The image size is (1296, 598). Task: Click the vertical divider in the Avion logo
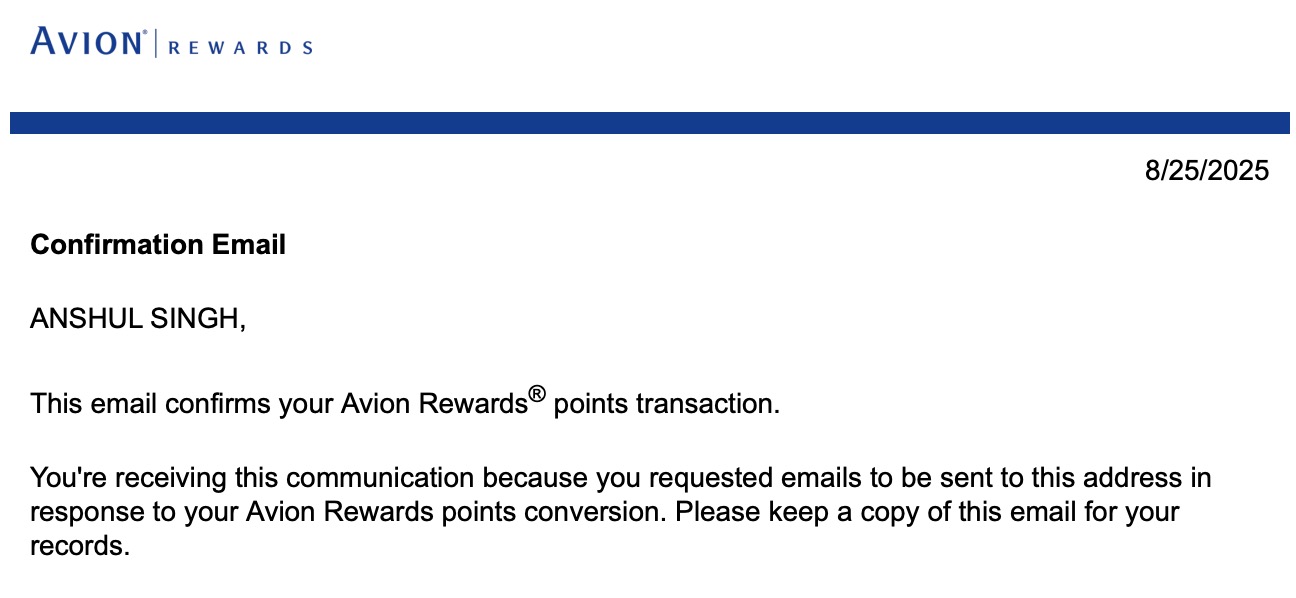click(156, 44)
